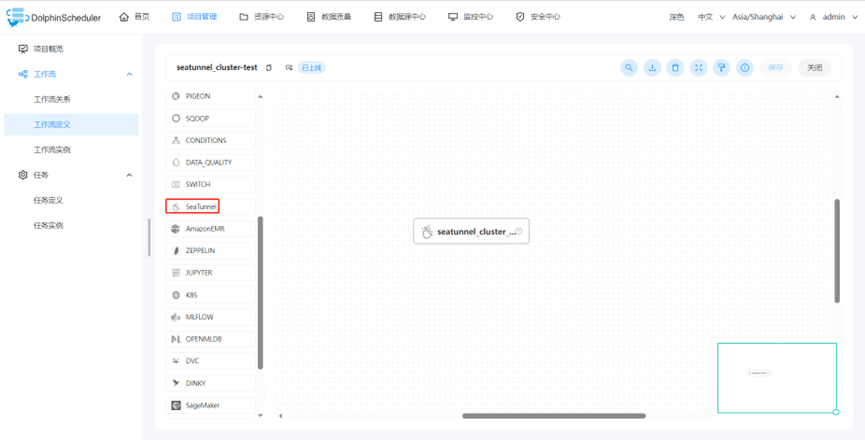Switch theme using 深色 button
The image size is (865, 440).
click(x=677, y=17)
